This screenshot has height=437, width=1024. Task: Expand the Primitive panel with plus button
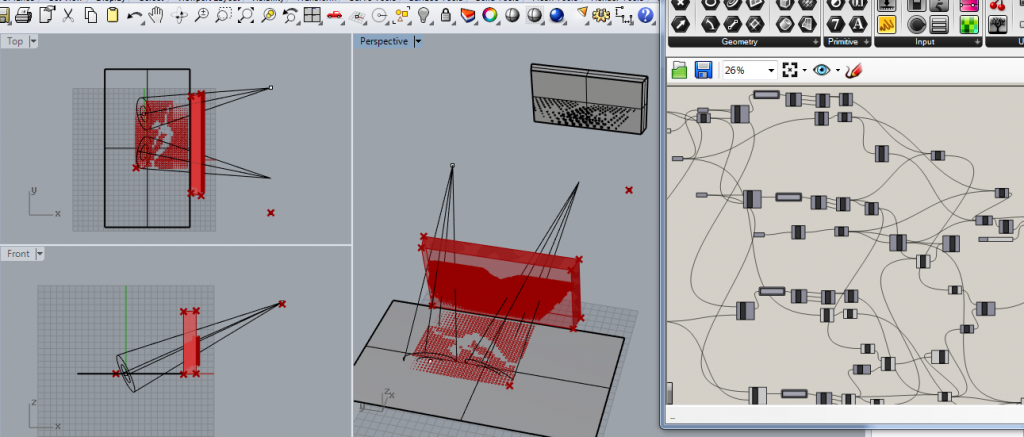867,42
